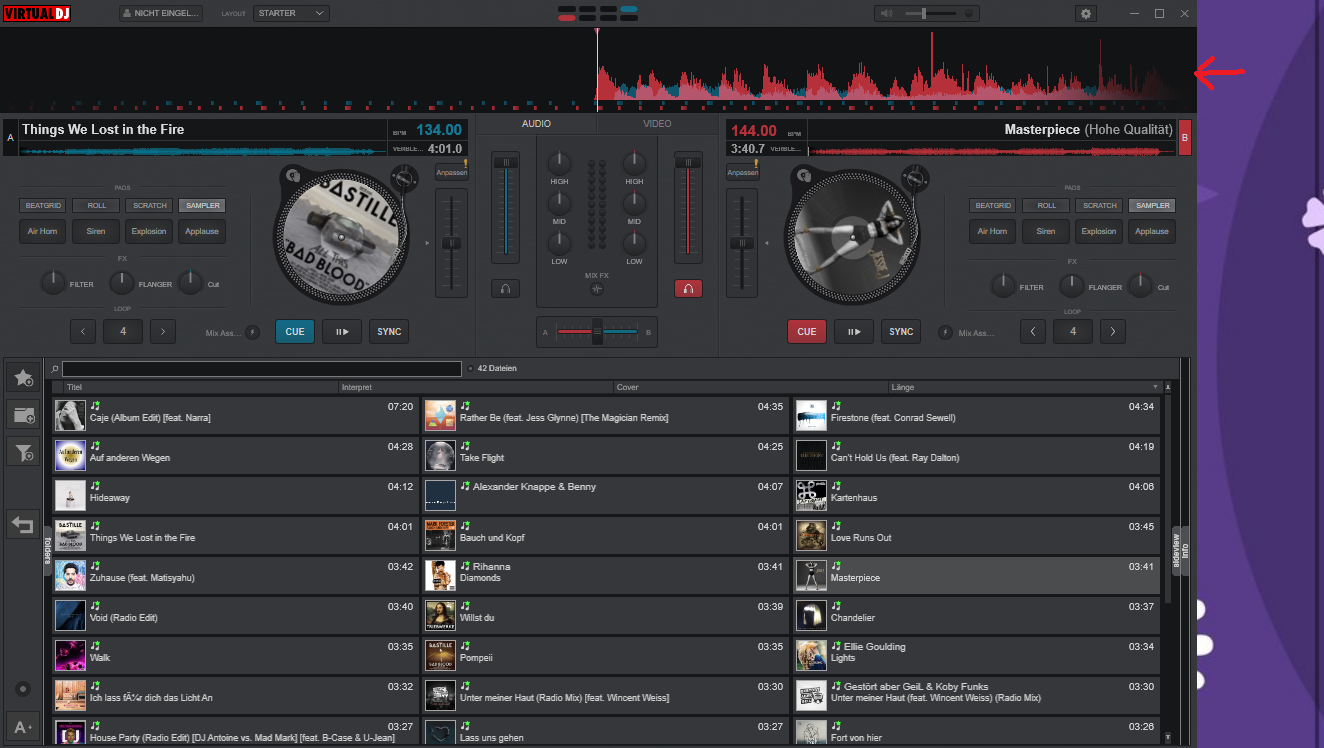The width and height of the screenshot is (1324, 748).
Task: Click deck B Mix Assist lightning icon
Action: point(945,332)
